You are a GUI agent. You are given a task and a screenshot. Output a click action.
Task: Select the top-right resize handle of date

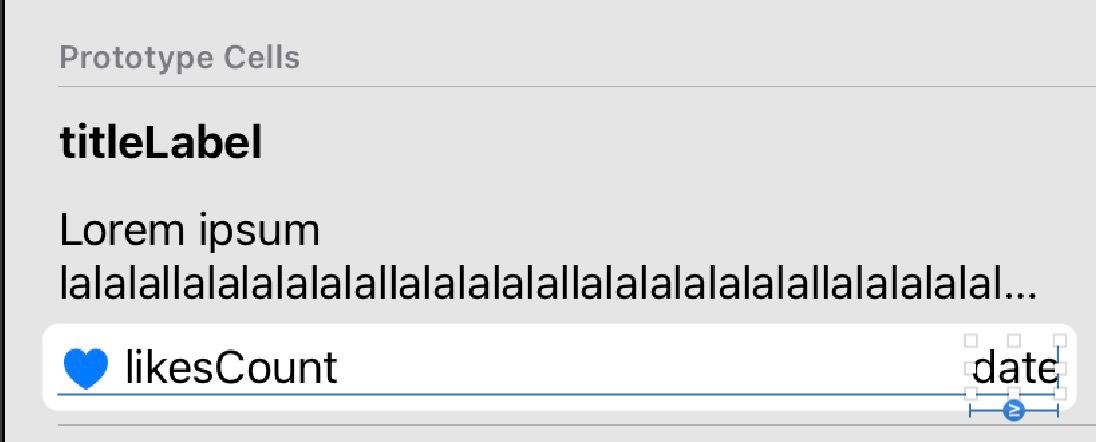click(1060, 341)
